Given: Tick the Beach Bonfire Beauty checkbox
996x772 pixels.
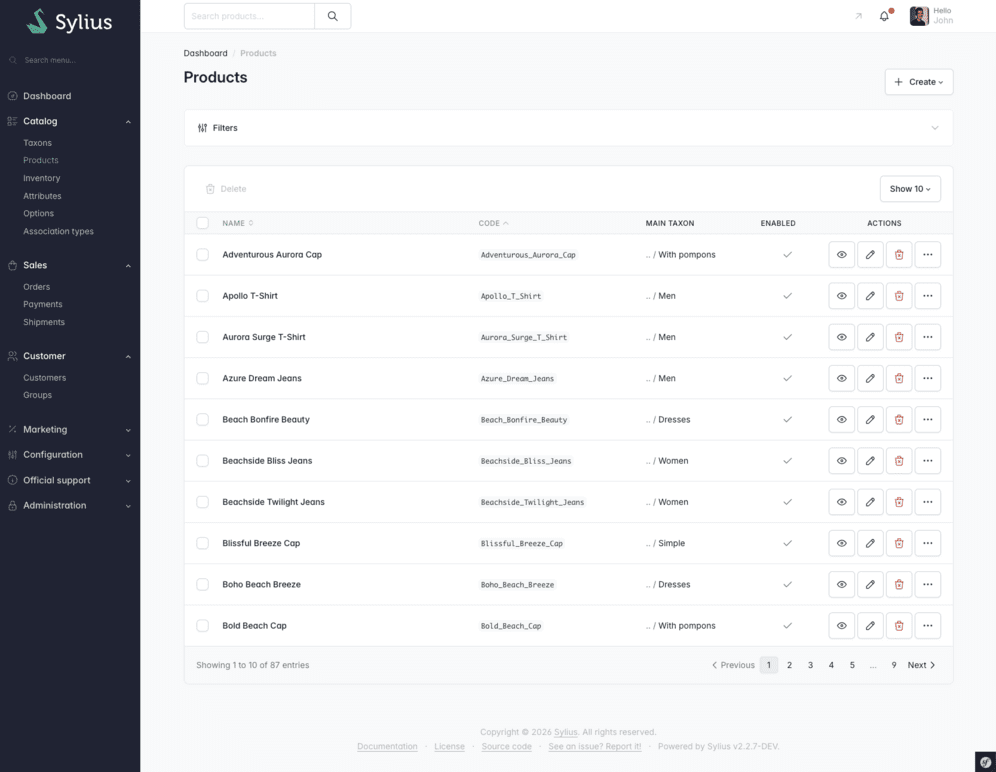Looking at the screenshot, I should click(x=202, y=420).
